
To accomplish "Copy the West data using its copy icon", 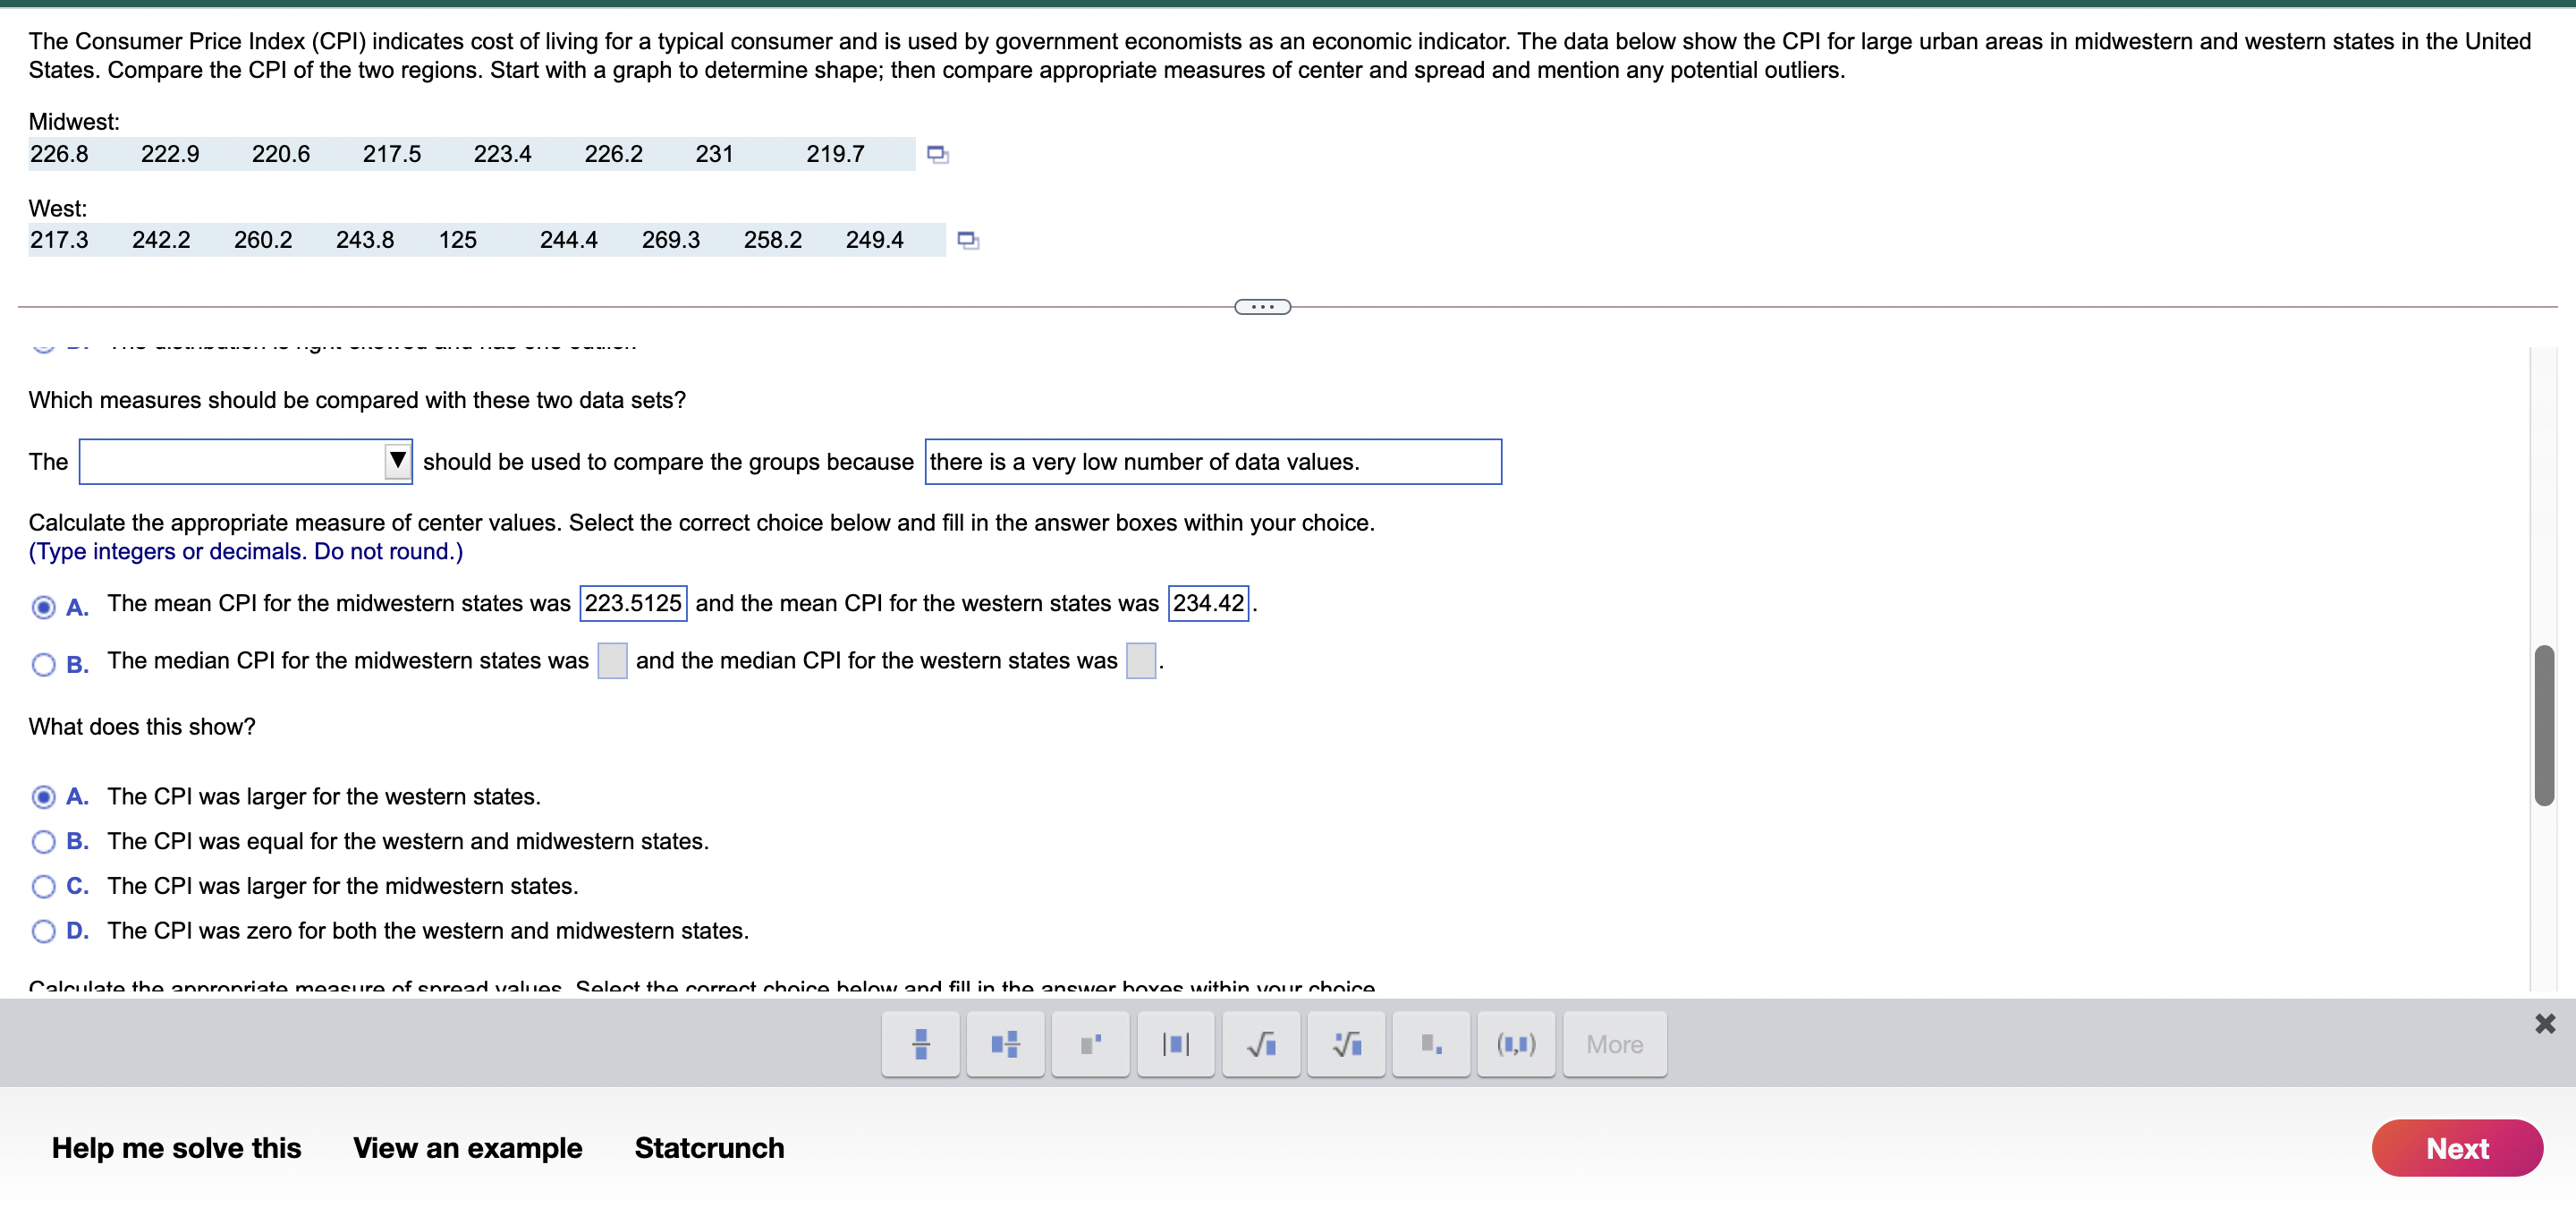I will 966,240.
